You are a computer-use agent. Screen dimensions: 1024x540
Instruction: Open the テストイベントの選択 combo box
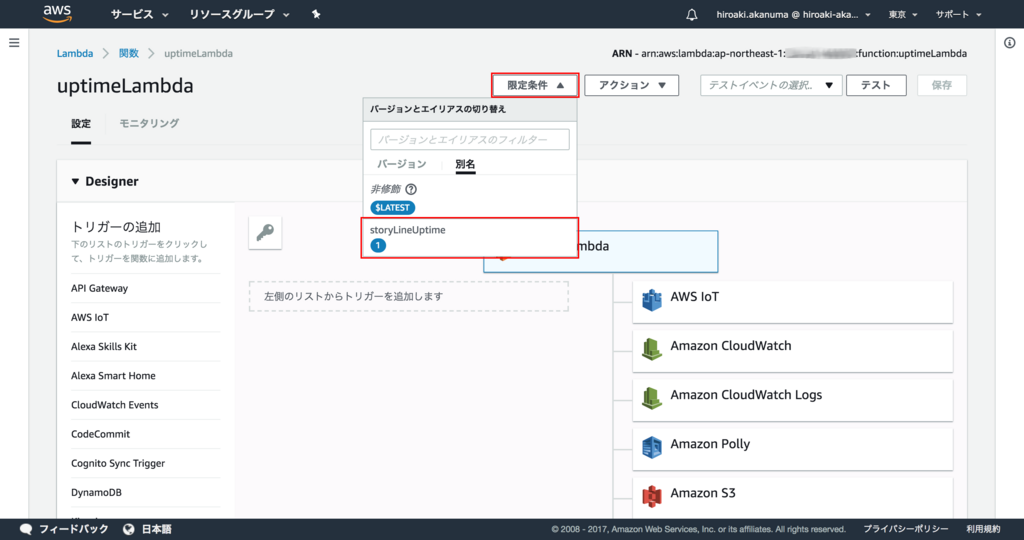[x=771, y=85]
